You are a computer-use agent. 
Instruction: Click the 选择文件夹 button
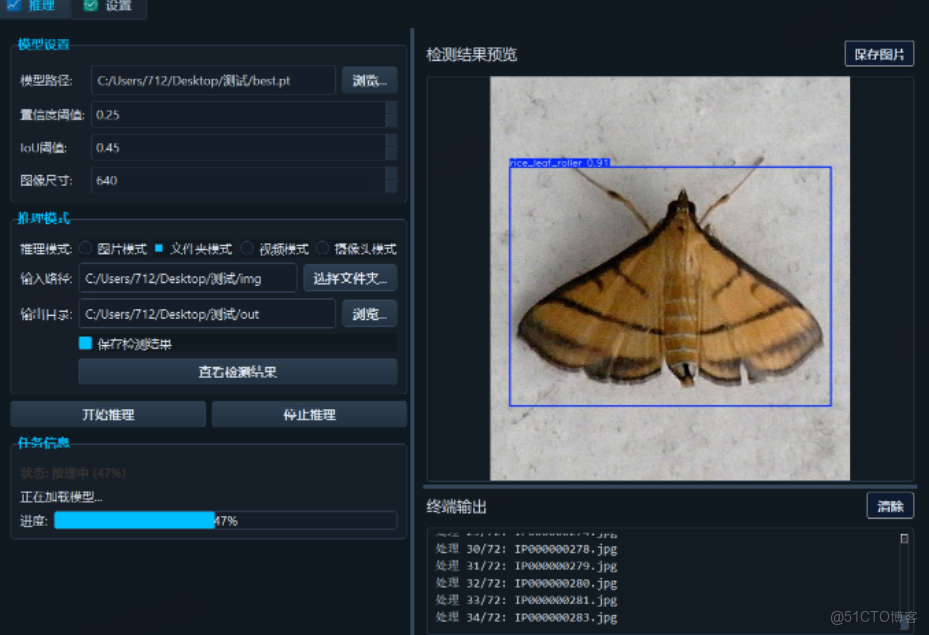tap(350, 278)
